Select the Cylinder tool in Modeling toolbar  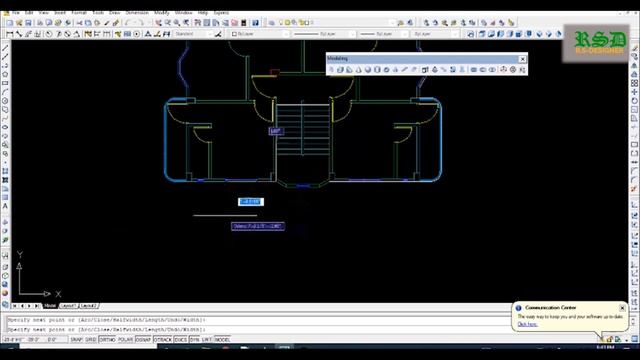[377, 70]
